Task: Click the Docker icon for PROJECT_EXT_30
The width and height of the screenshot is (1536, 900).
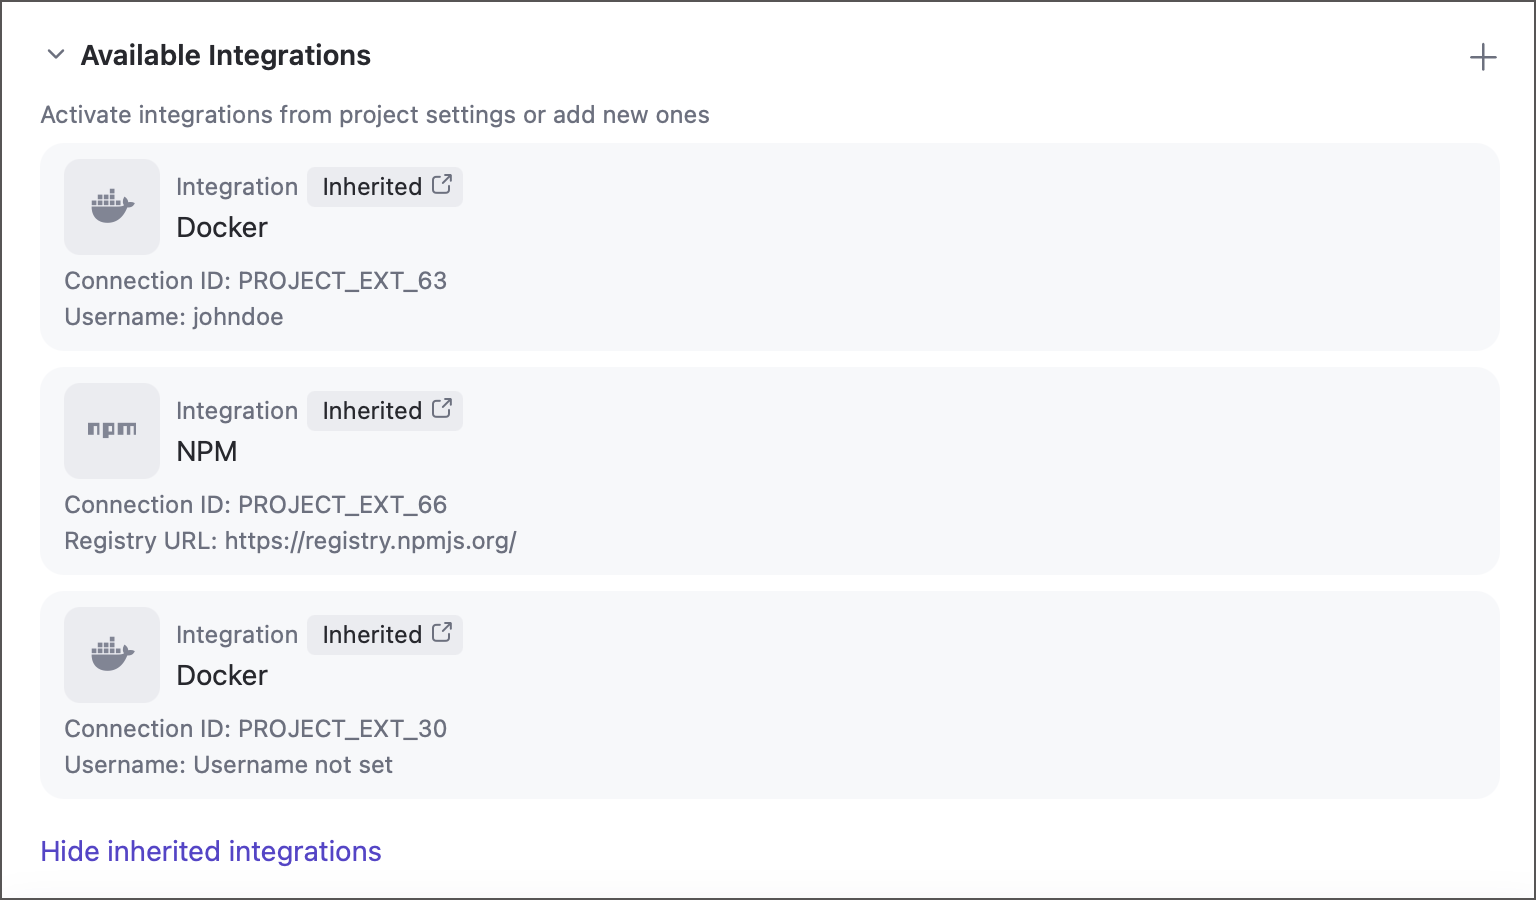Action: pyautogui.click(x=111, y=655)
